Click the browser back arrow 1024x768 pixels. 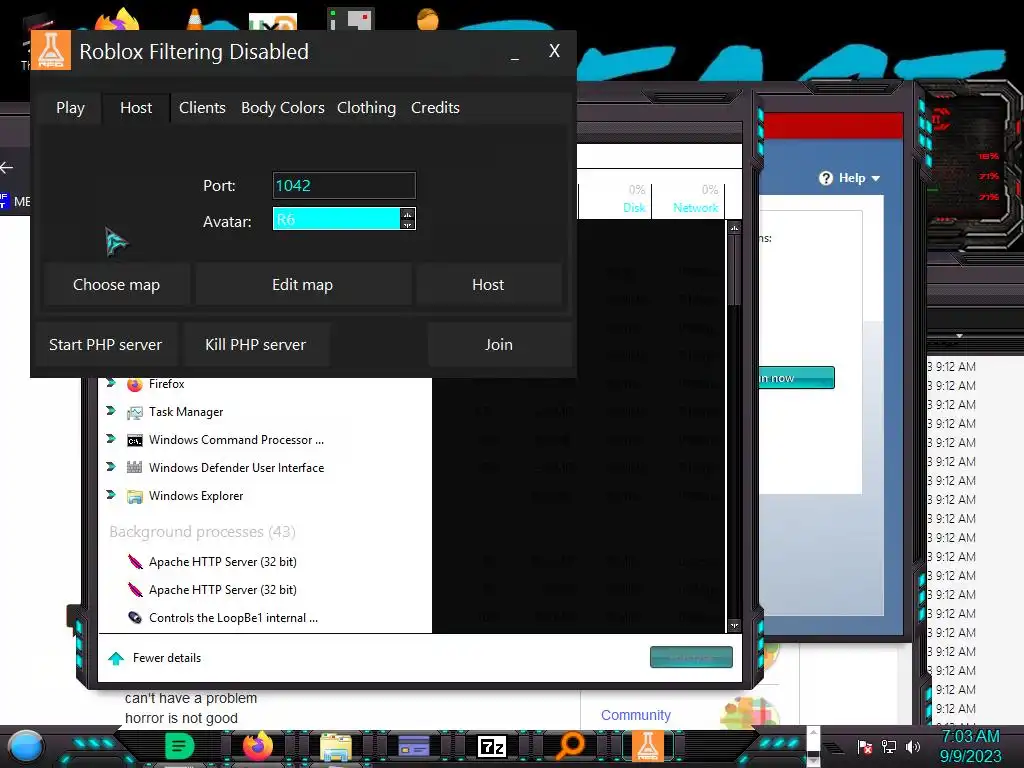(x=7, y=168)
